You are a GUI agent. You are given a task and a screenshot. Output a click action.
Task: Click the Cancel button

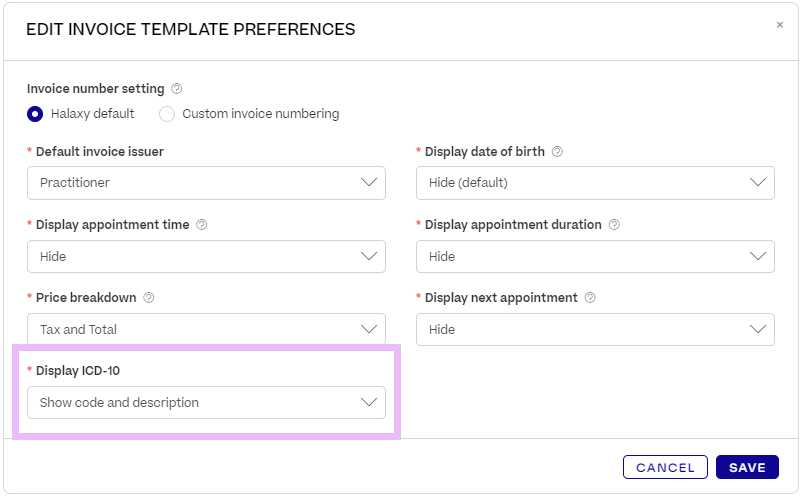(665, 468)
